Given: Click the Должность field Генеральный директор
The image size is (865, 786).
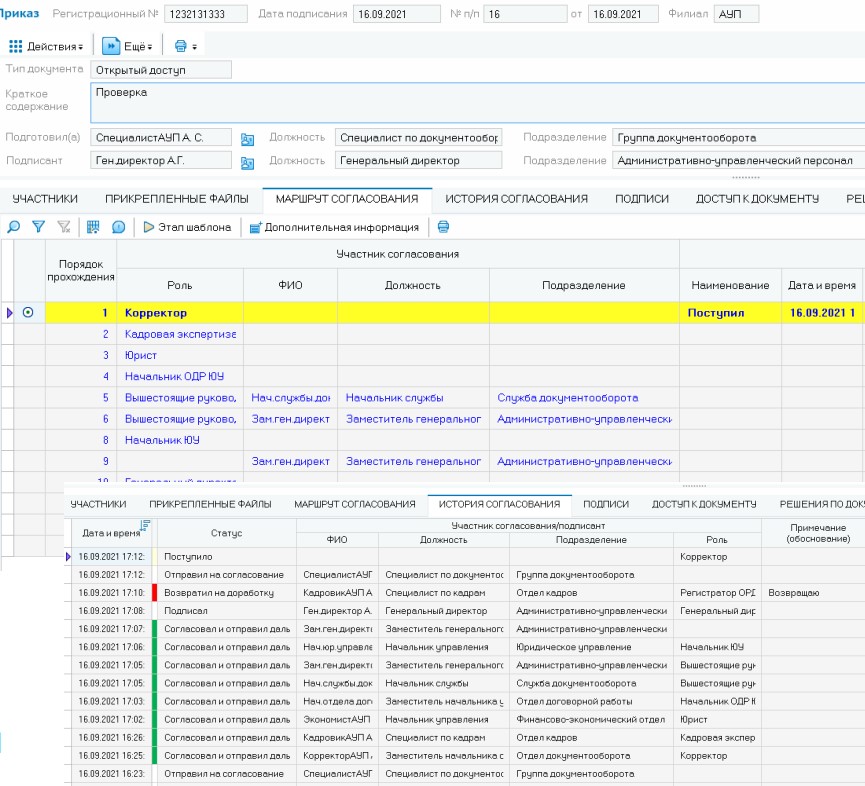Looking at the screenshot, I should point(418,161).
